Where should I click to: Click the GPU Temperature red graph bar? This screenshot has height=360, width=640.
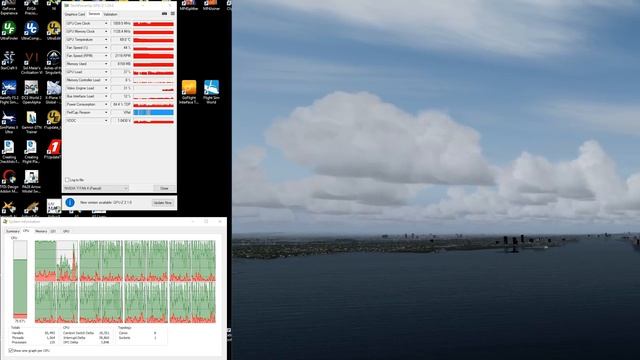click(x=153, y=40)
